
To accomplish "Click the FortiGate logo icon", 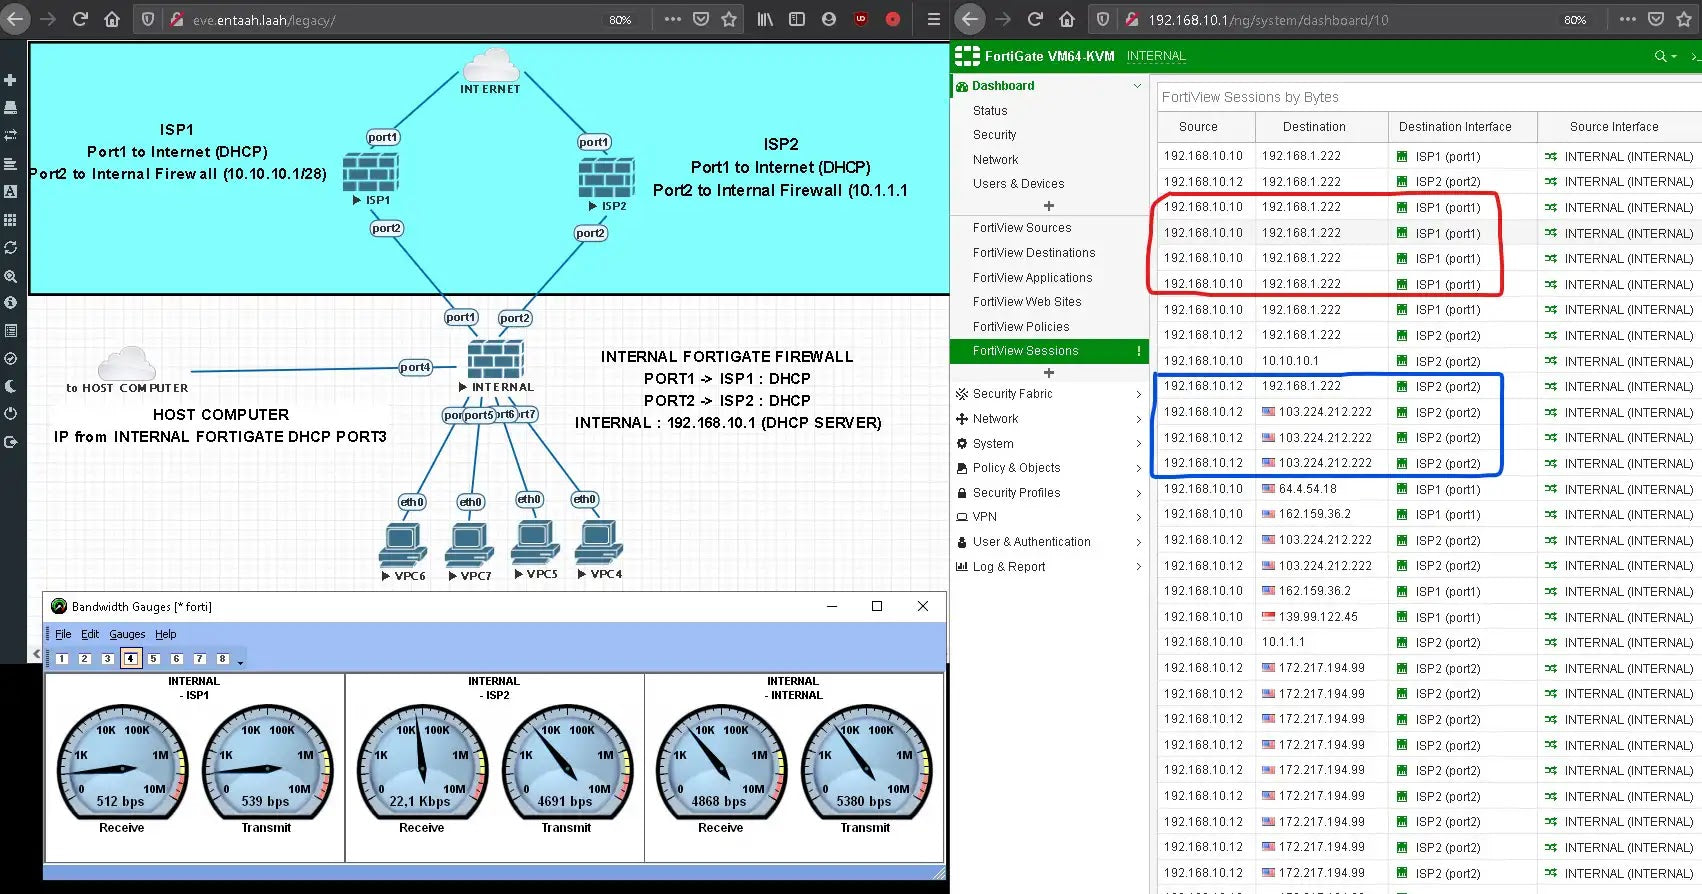I will coord(967,56).
